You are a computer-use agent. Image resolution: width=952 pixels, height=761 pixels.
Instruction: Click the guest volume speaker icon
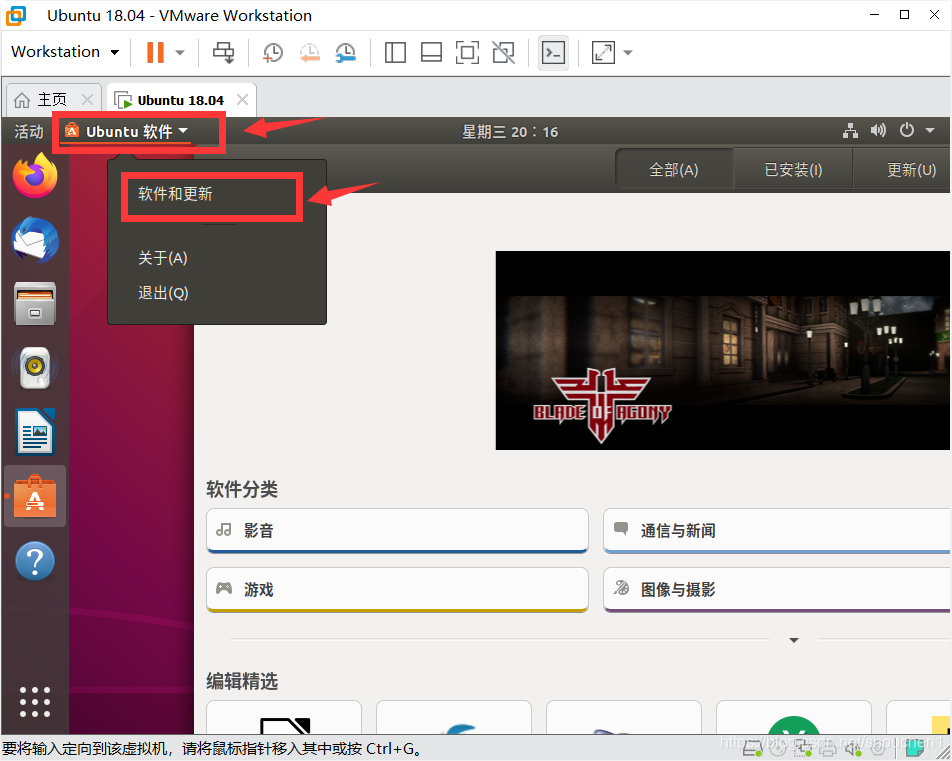[x=878, y=131]
